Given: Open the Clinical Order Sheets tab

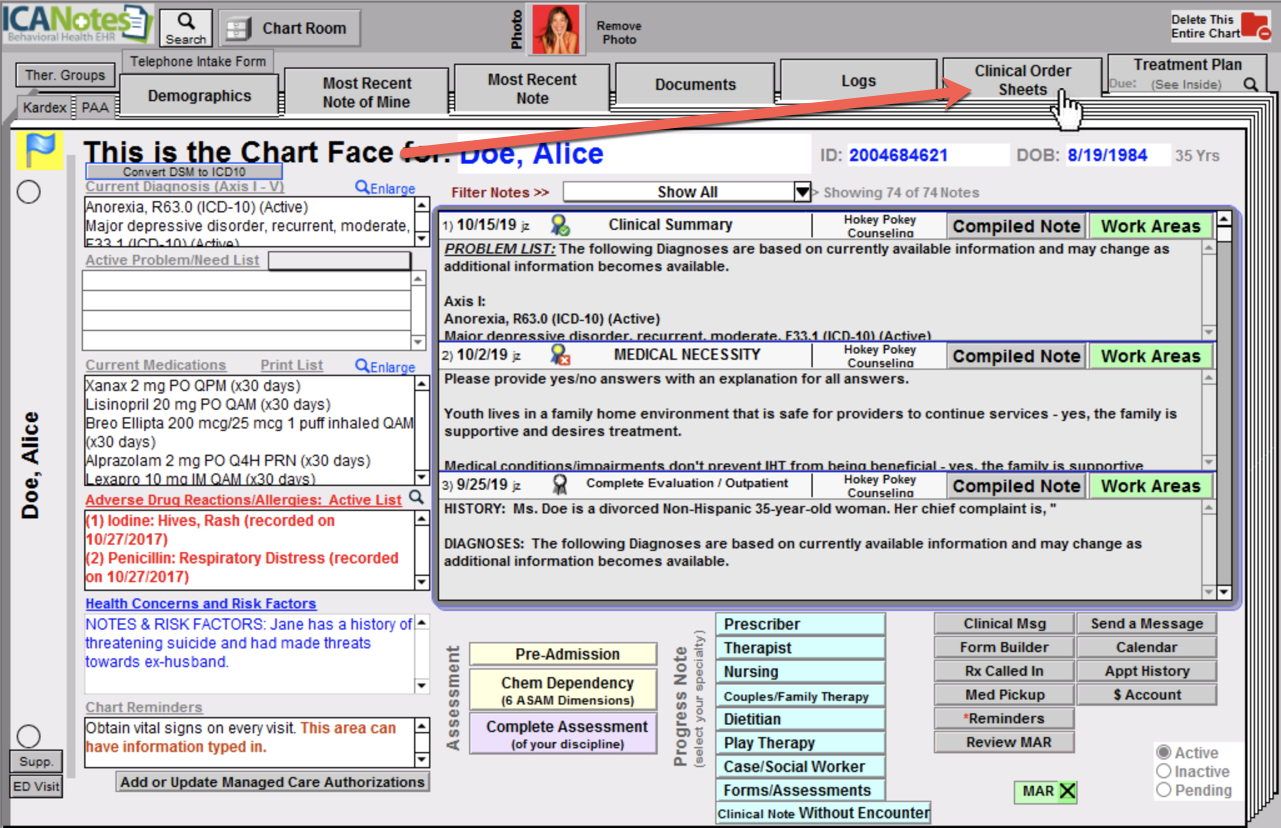Looking at the screenshot, I should (x=1021, y=80).
